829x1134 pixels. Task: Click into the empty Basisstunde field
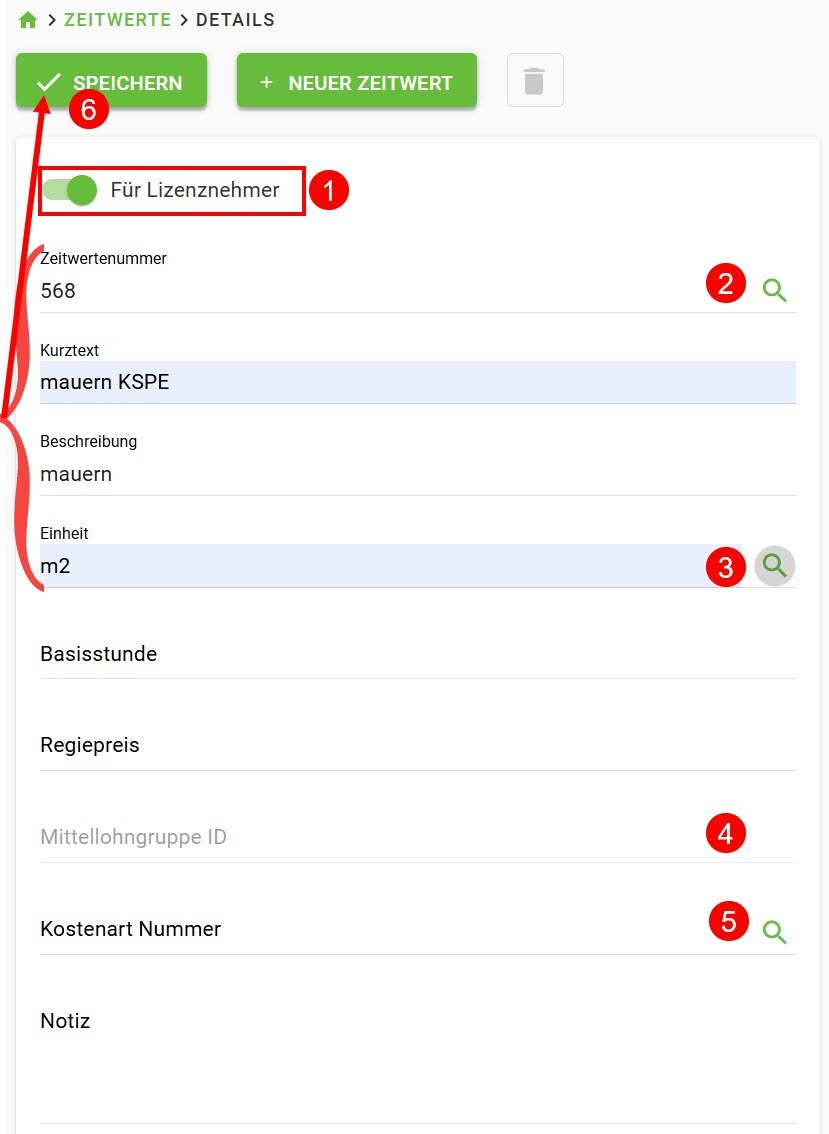click(x=300, y=655)
